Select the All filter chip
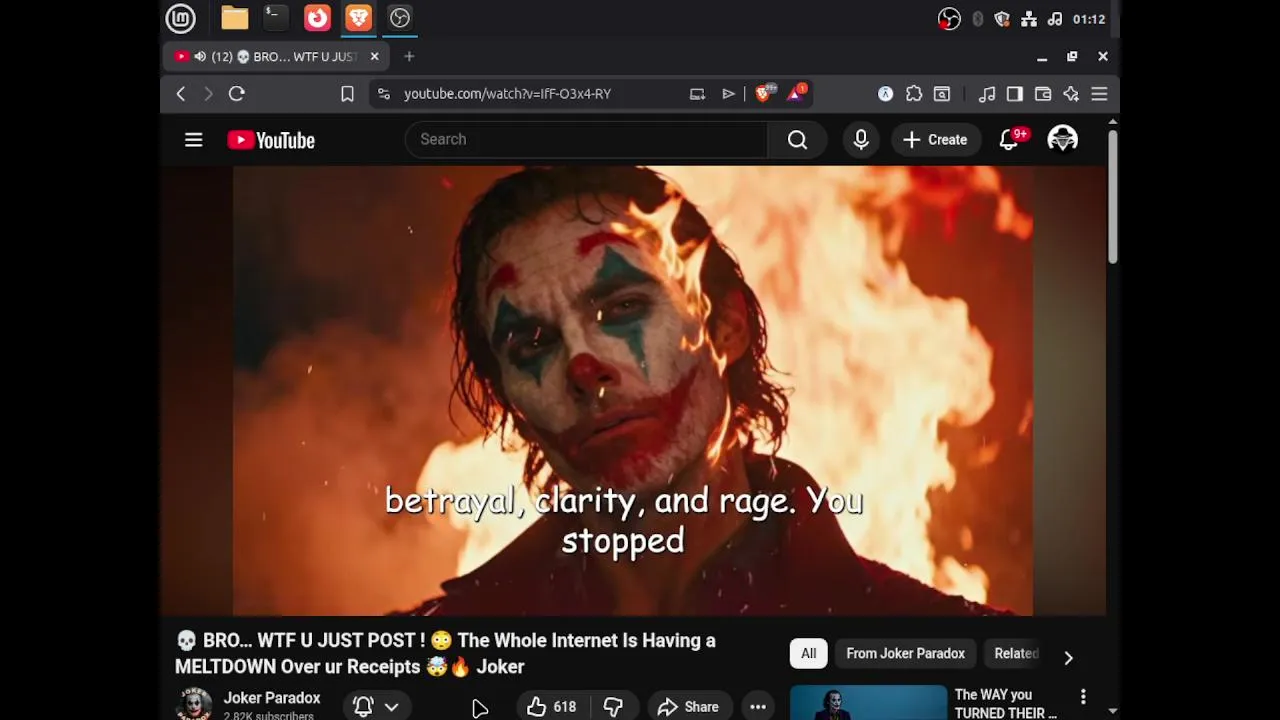 808,653
